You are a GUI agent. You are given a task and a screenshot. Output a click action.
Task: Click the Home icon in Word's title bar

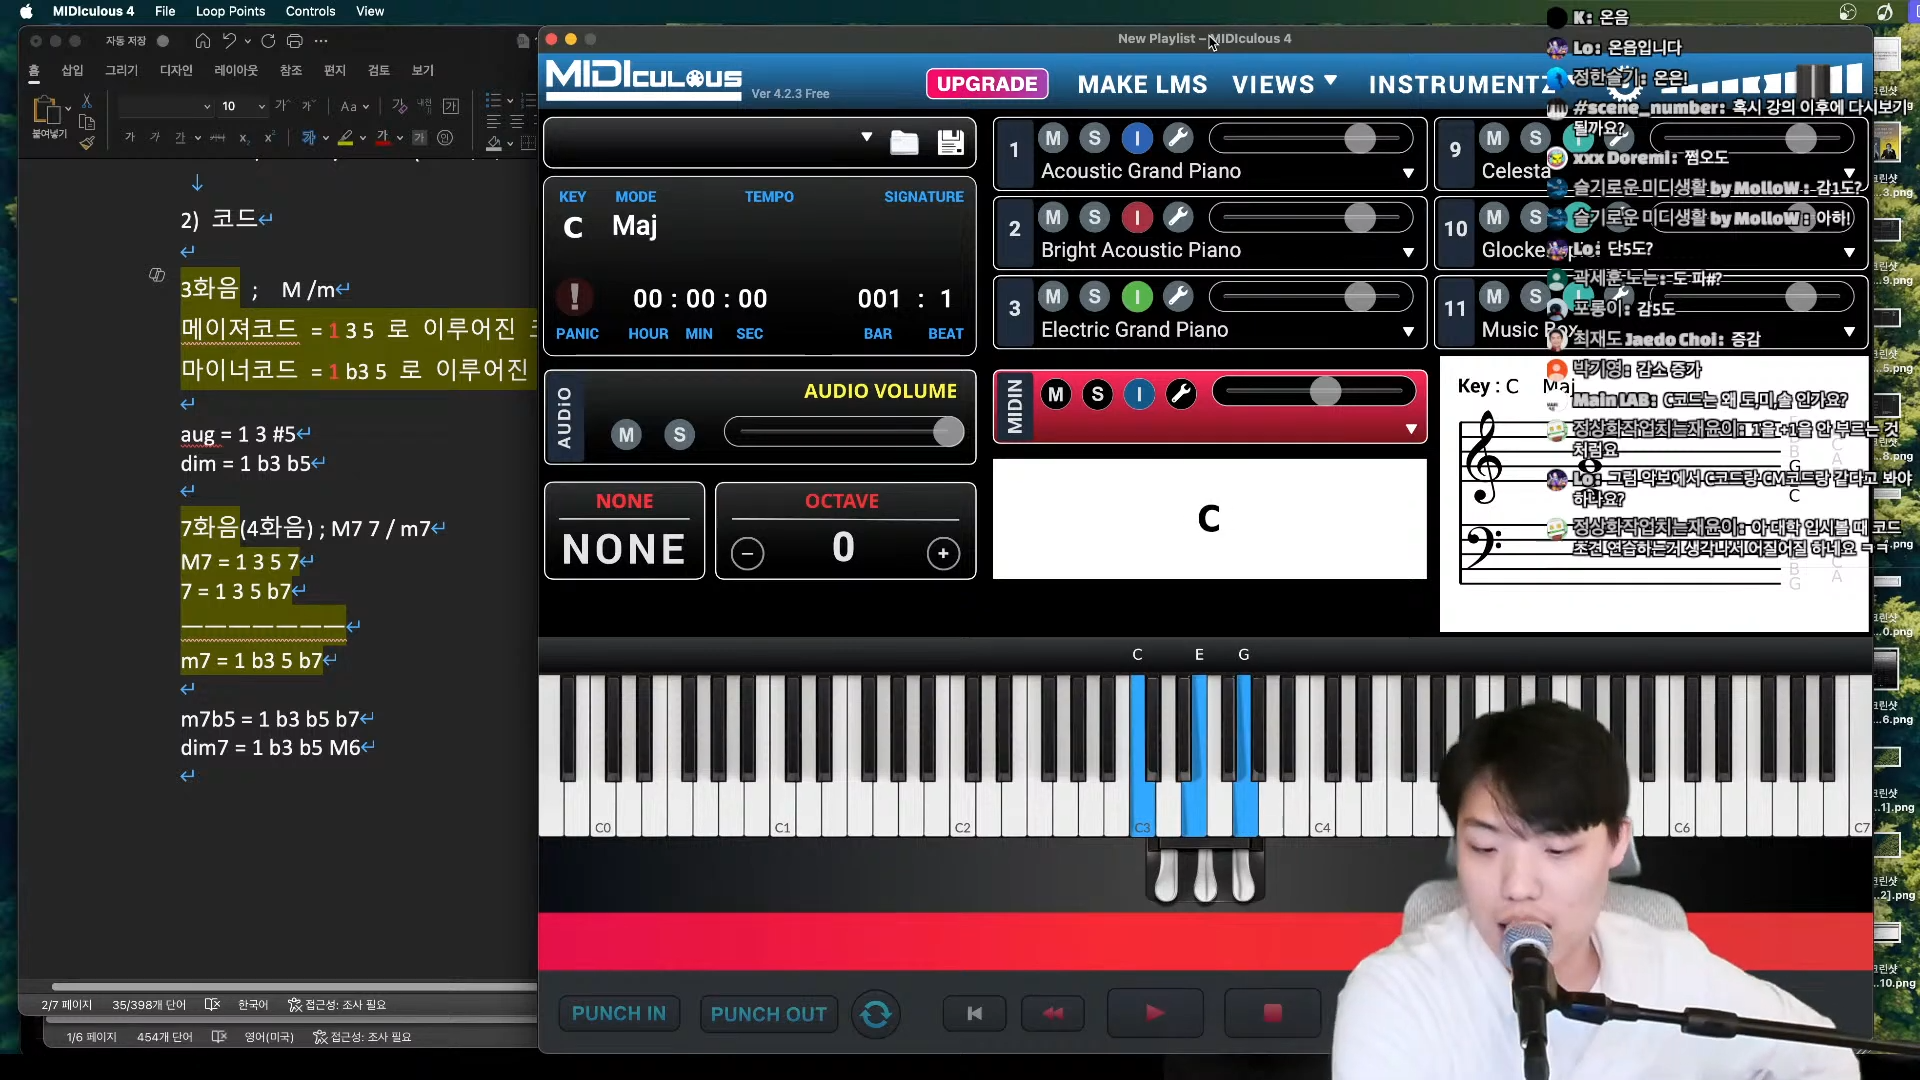tap(203, 41)
